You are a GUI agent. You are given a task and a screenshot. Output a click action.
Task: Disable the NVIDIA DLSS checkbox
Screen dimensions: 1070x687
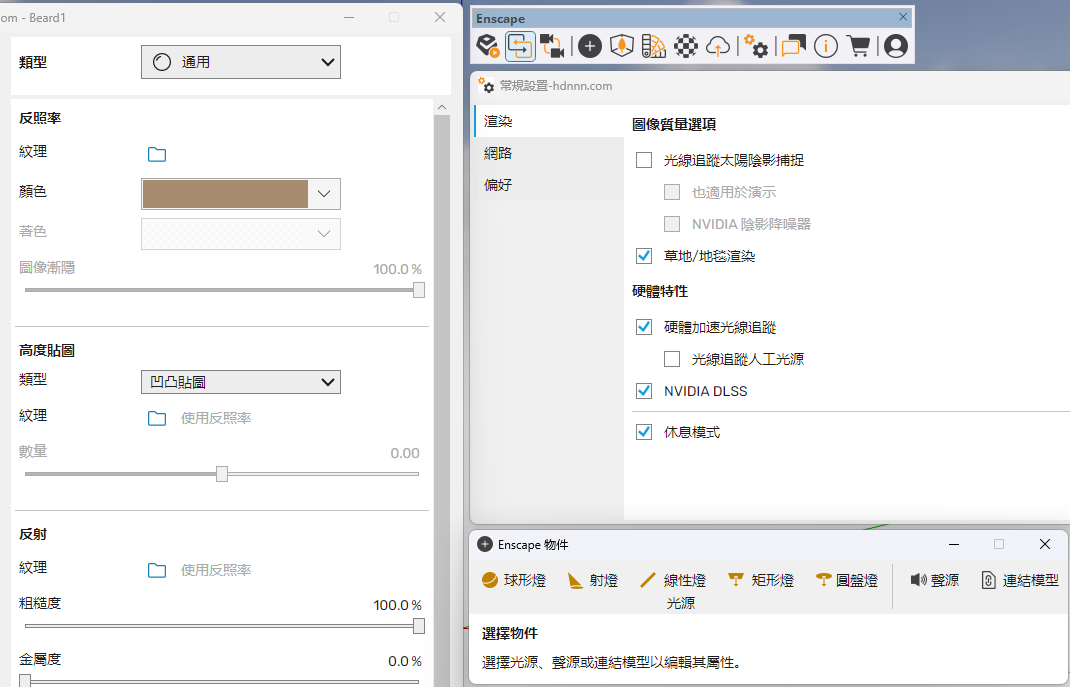644,391
